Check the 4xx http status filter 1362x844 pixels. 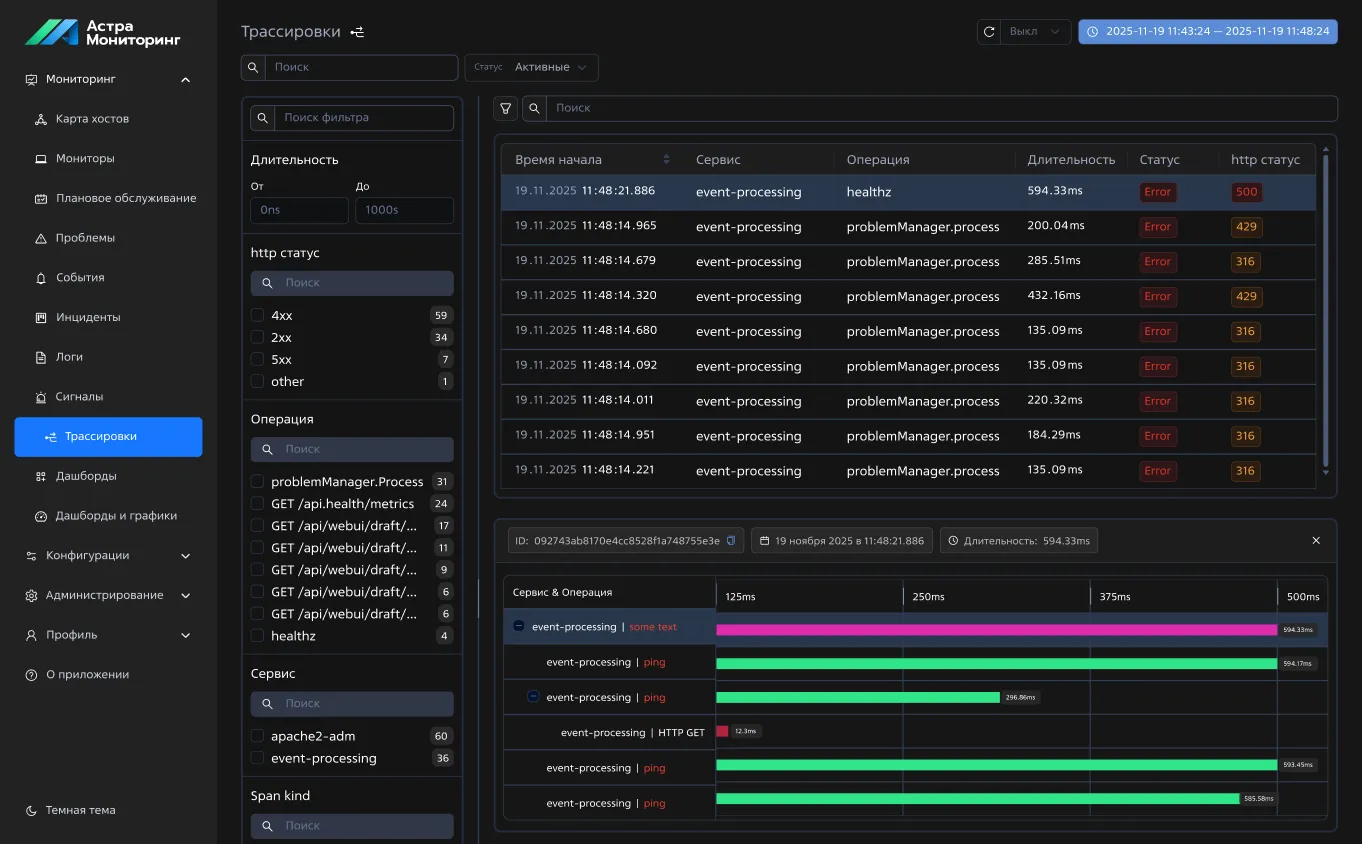click(258, 316)
